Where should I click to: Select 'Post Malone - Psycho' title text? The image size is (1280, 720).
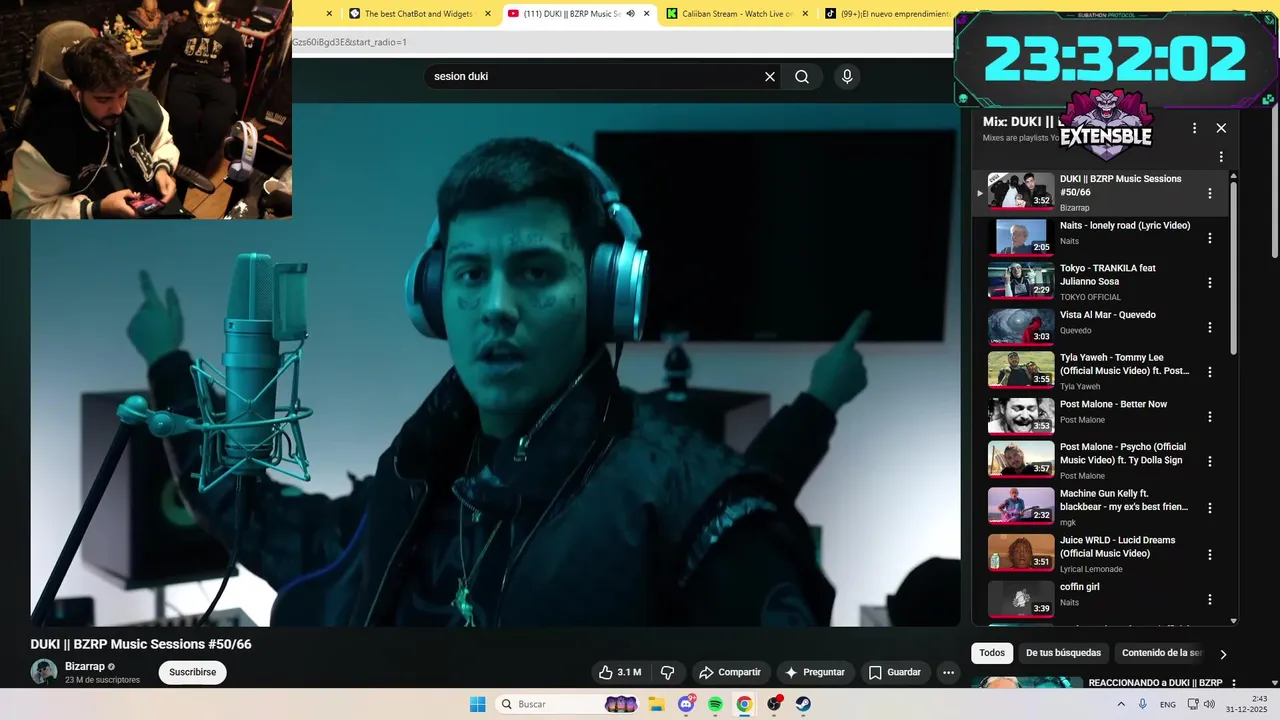click(1123, 454)
